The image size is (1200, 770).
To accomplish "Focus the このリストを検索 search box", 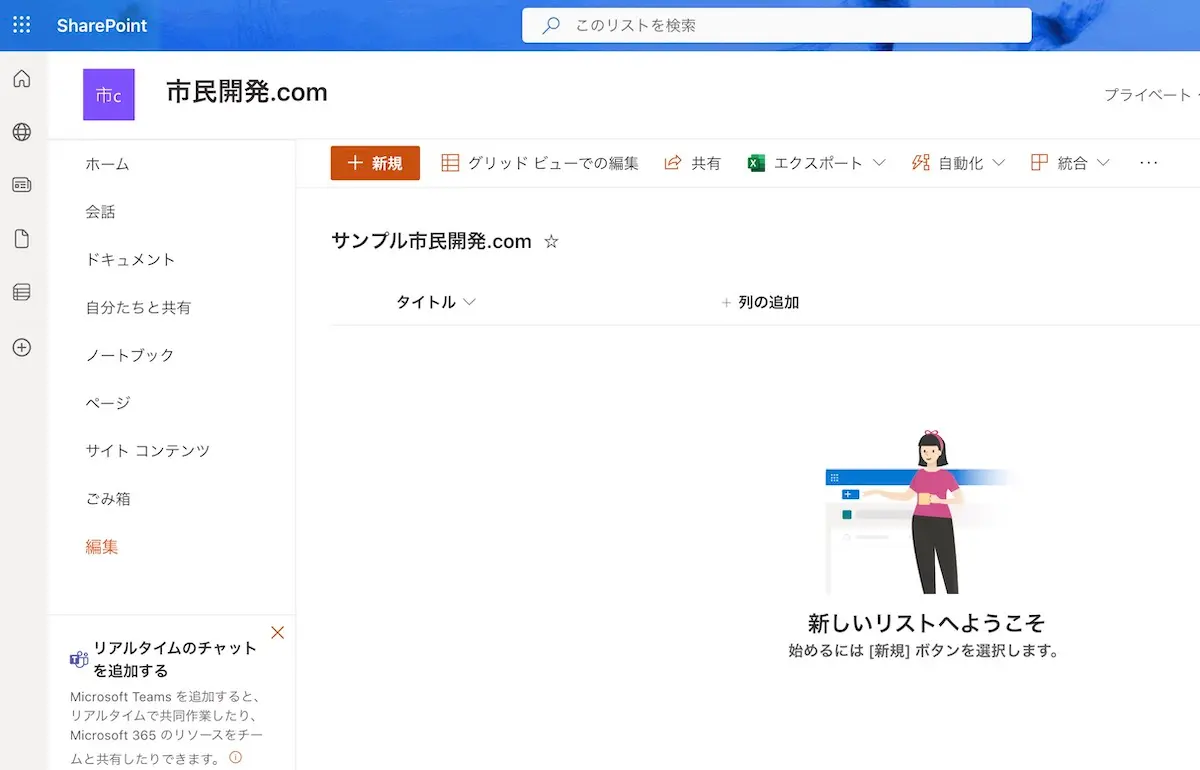I will click(x=776, y=26).
